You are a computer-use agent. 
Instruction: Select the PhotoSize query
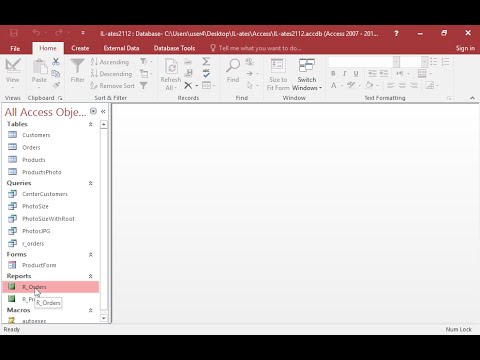click(51, 206)
